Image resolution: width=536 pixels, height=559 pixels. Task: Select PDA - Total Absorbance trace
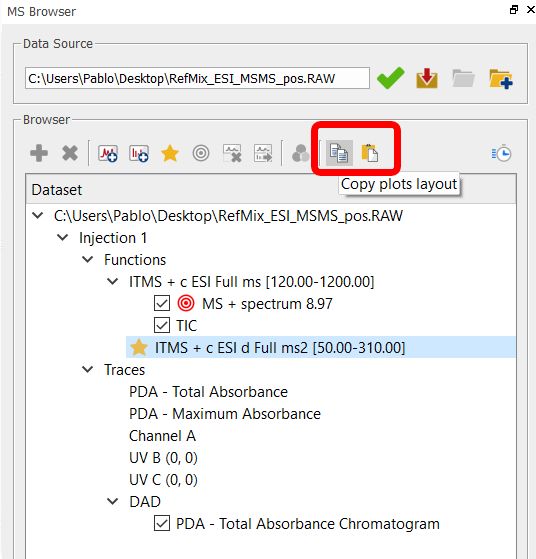[x=208, y=392]
